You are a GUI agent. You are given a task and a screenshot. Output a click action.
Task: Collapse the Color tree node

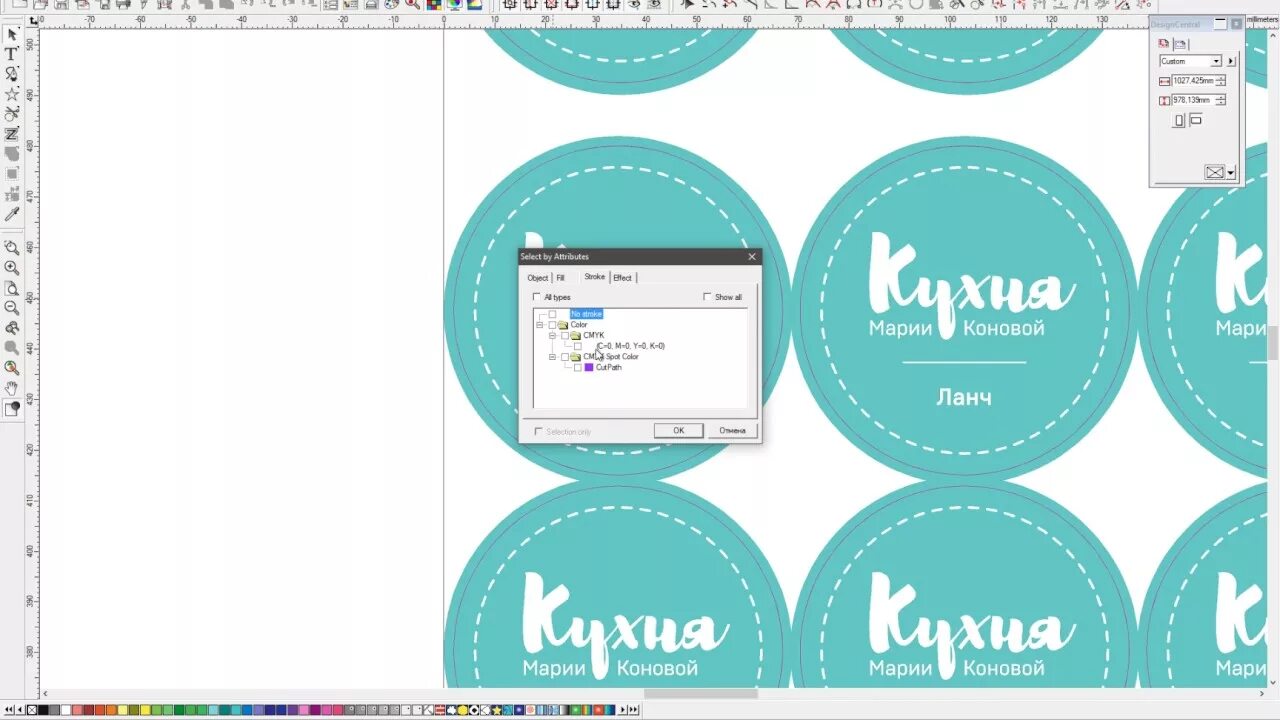540,325
